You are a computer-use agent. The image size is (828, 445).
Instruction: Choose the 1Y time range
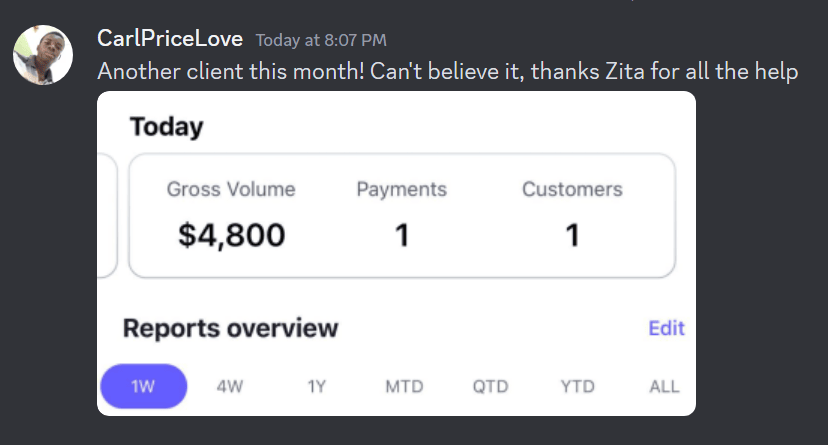(x=316, y=386)
